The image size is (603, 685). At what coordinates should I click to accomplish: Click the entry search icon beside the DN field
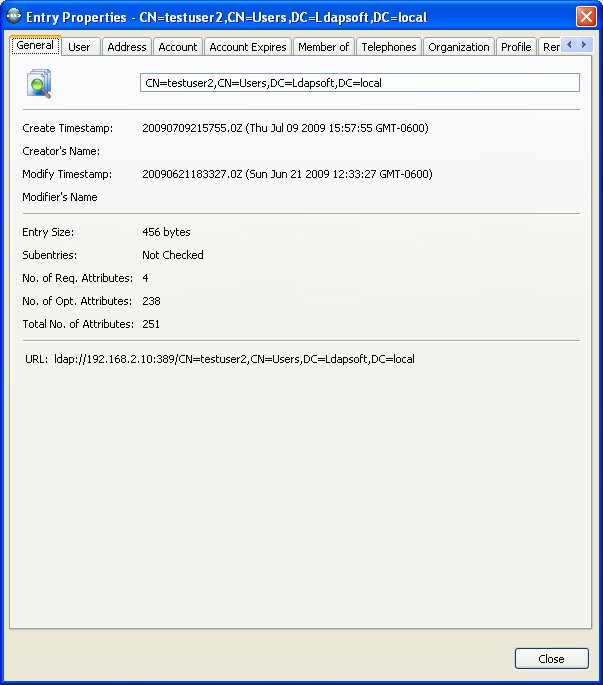pyautogui.click(x=39, y=85)
